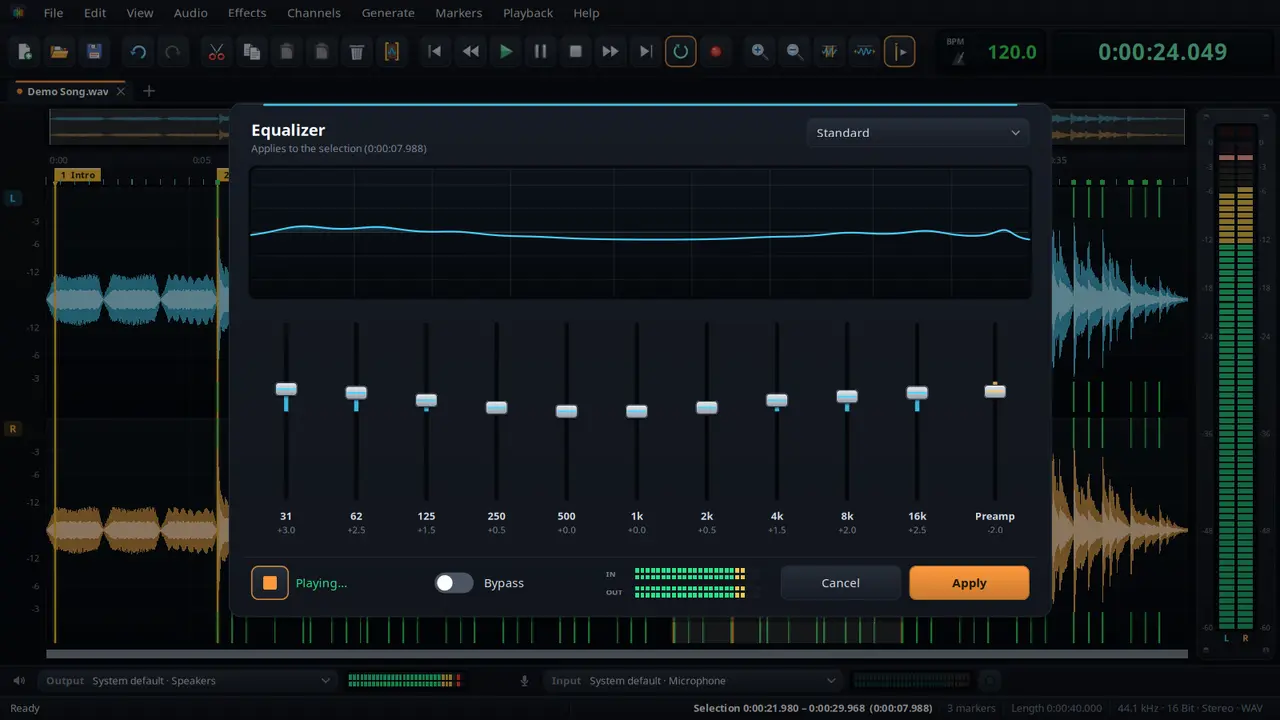The width and height of the screenshot is (1280, 720).
Task: Toggle the R channel button
Action: [x=13, y=429]
